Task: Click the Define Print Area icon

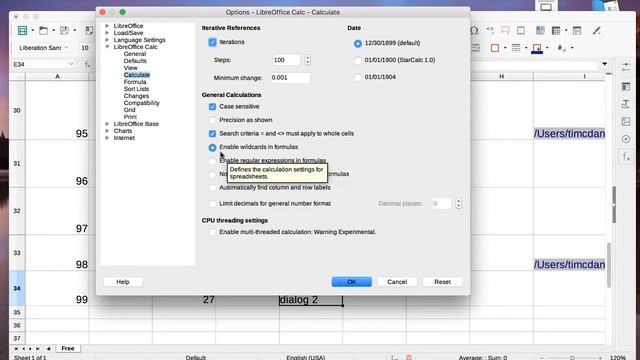Action: coord(540,30)
